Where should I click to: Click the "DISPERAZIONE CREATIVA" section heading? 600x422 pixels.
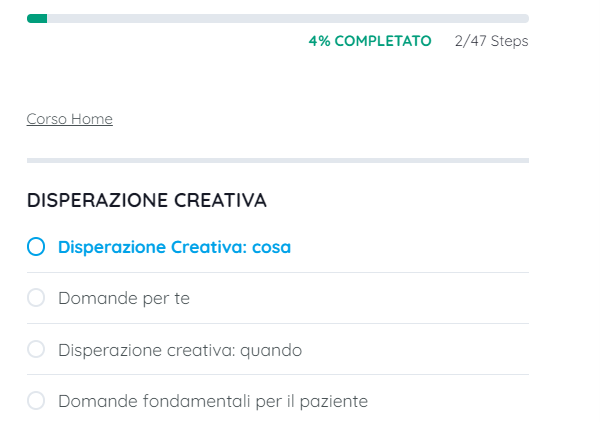(x=147, y=201)
